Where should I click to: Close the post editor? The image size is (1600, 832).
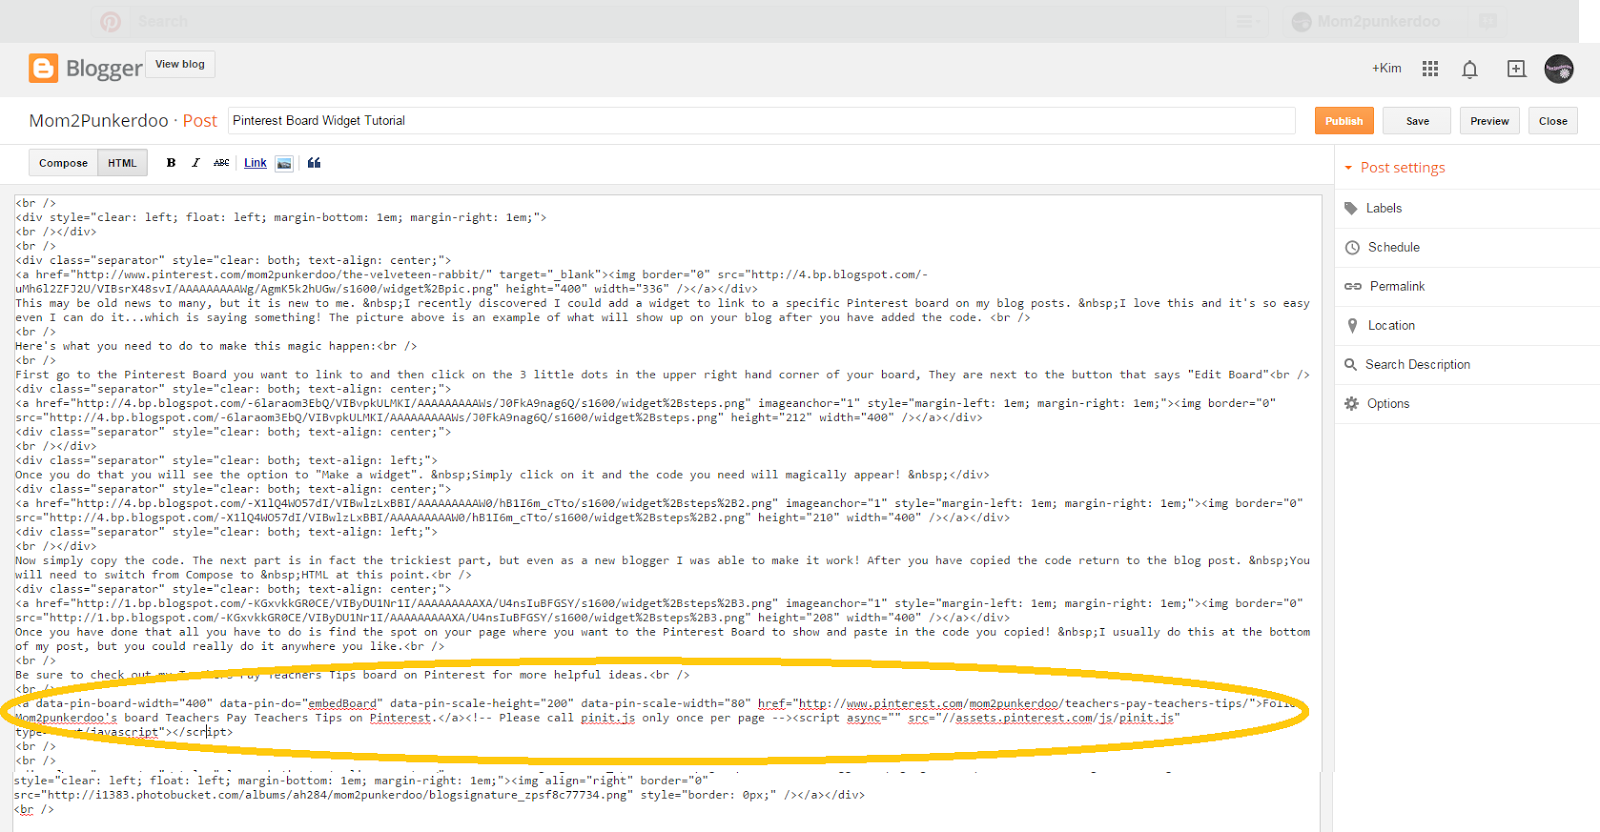1553,121
